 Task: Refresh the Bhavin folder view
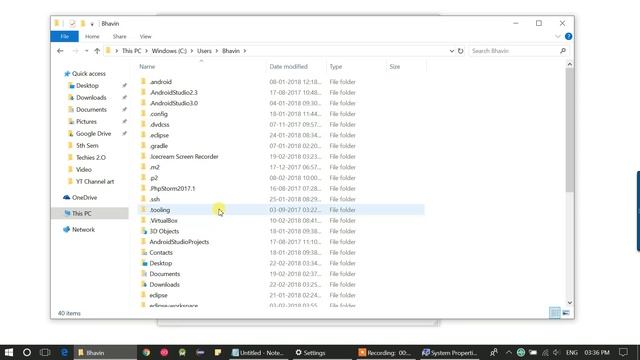pos(460,51)
